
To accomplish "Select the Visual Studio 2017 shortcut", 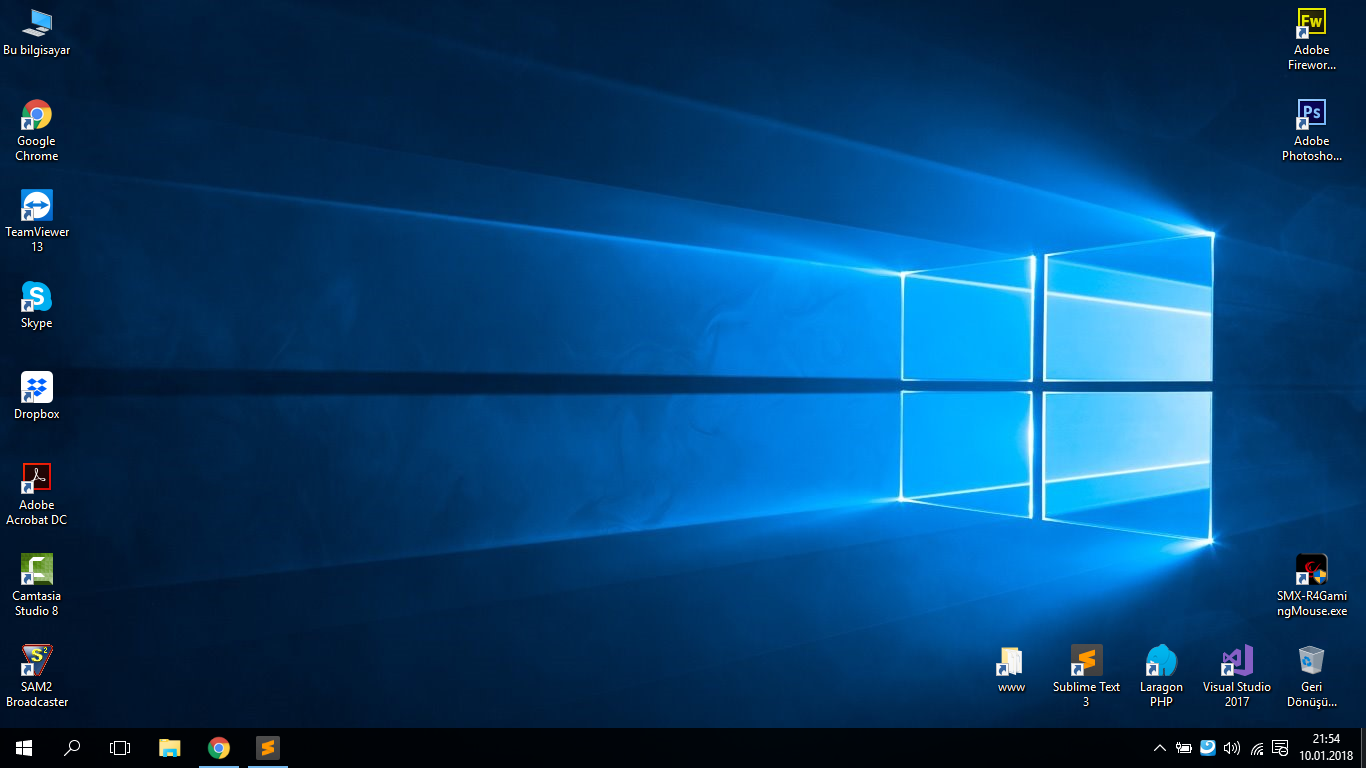I will point(1237,676).
